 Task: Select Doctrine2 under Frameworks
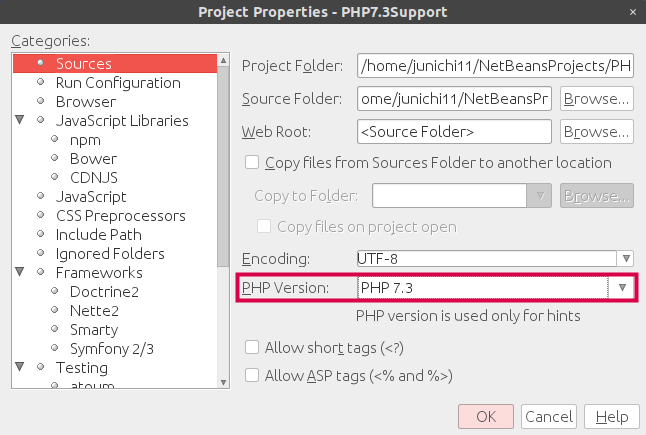tap(104, 292)
